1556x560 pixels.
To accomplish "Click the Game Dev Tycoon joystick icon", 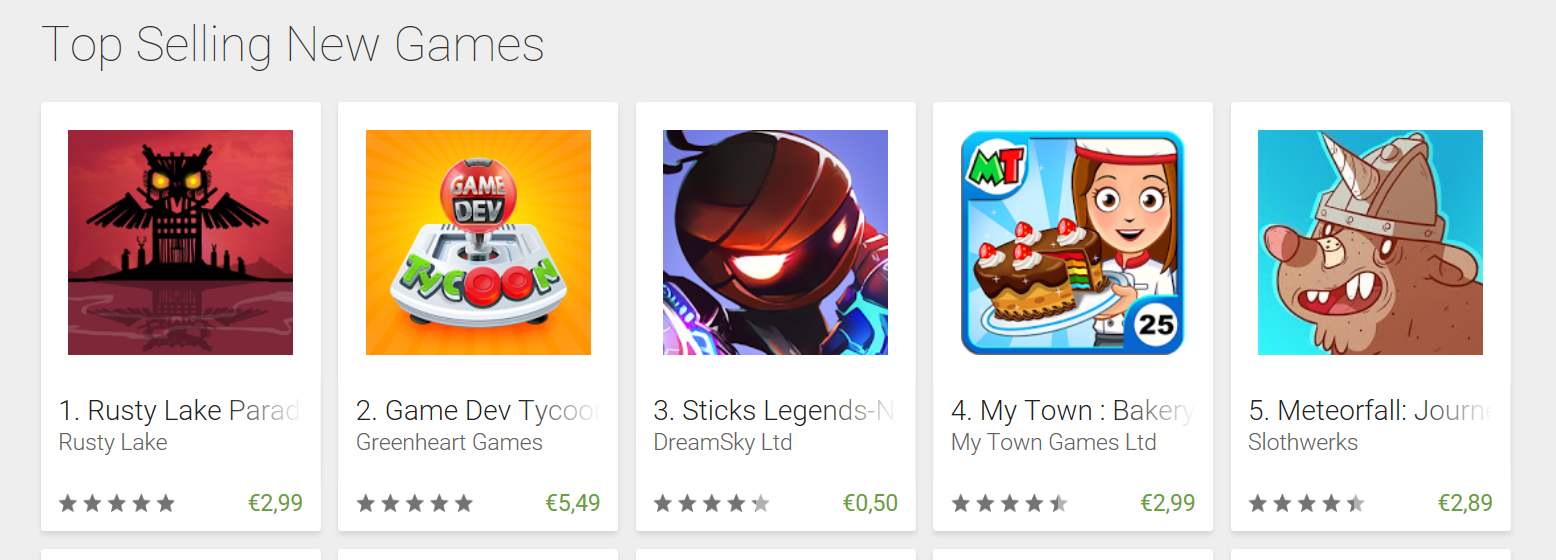I will (478, 242).
